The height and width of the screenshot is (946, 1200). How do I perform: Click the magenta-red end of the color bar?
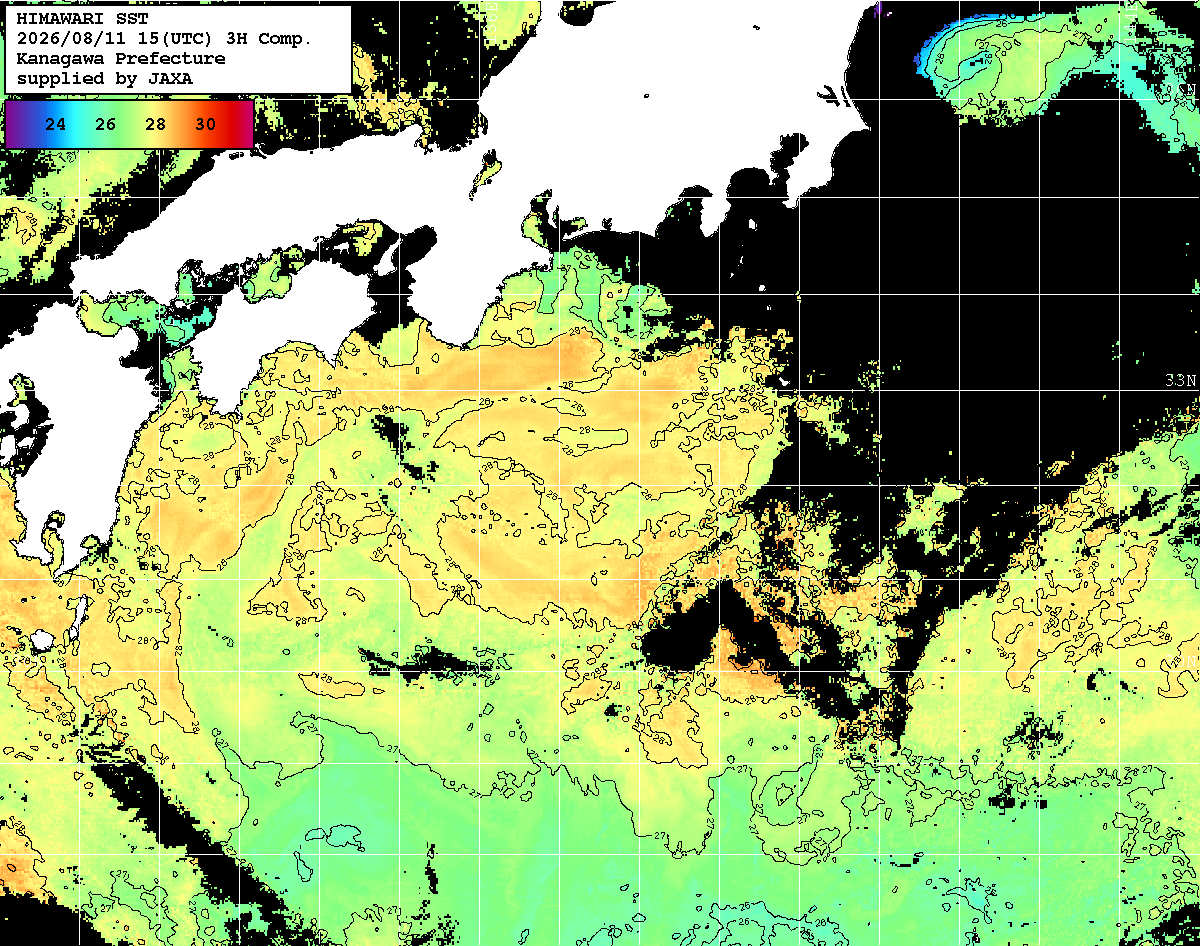click(x=243, y=124)
